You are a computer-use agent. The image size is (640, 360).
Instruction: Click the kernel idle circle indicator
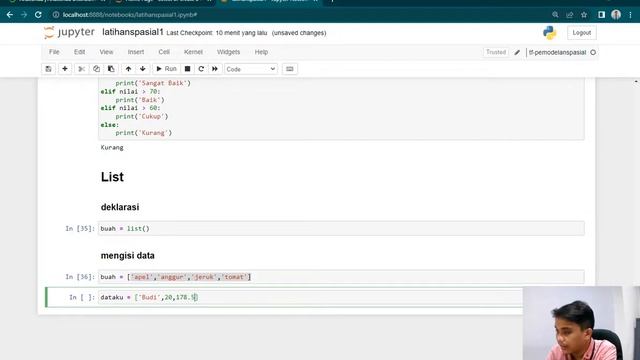click(x=593, y=52)
